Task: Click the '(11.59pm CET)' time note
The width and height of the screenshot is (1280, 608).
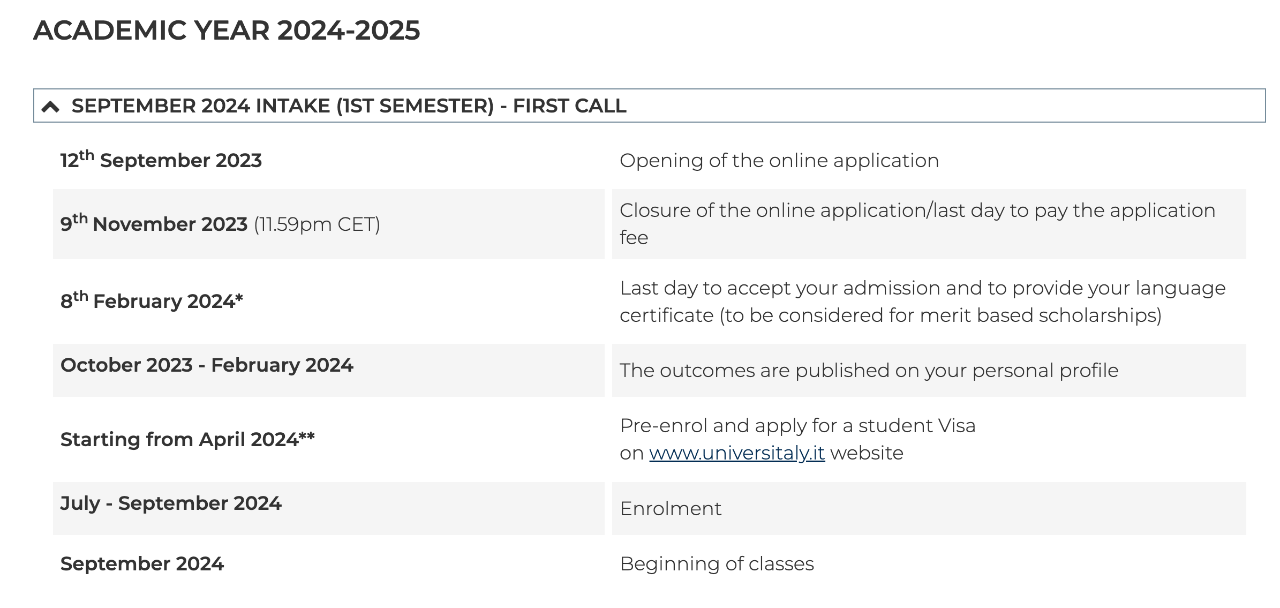Action: click(x=317, y=225)
